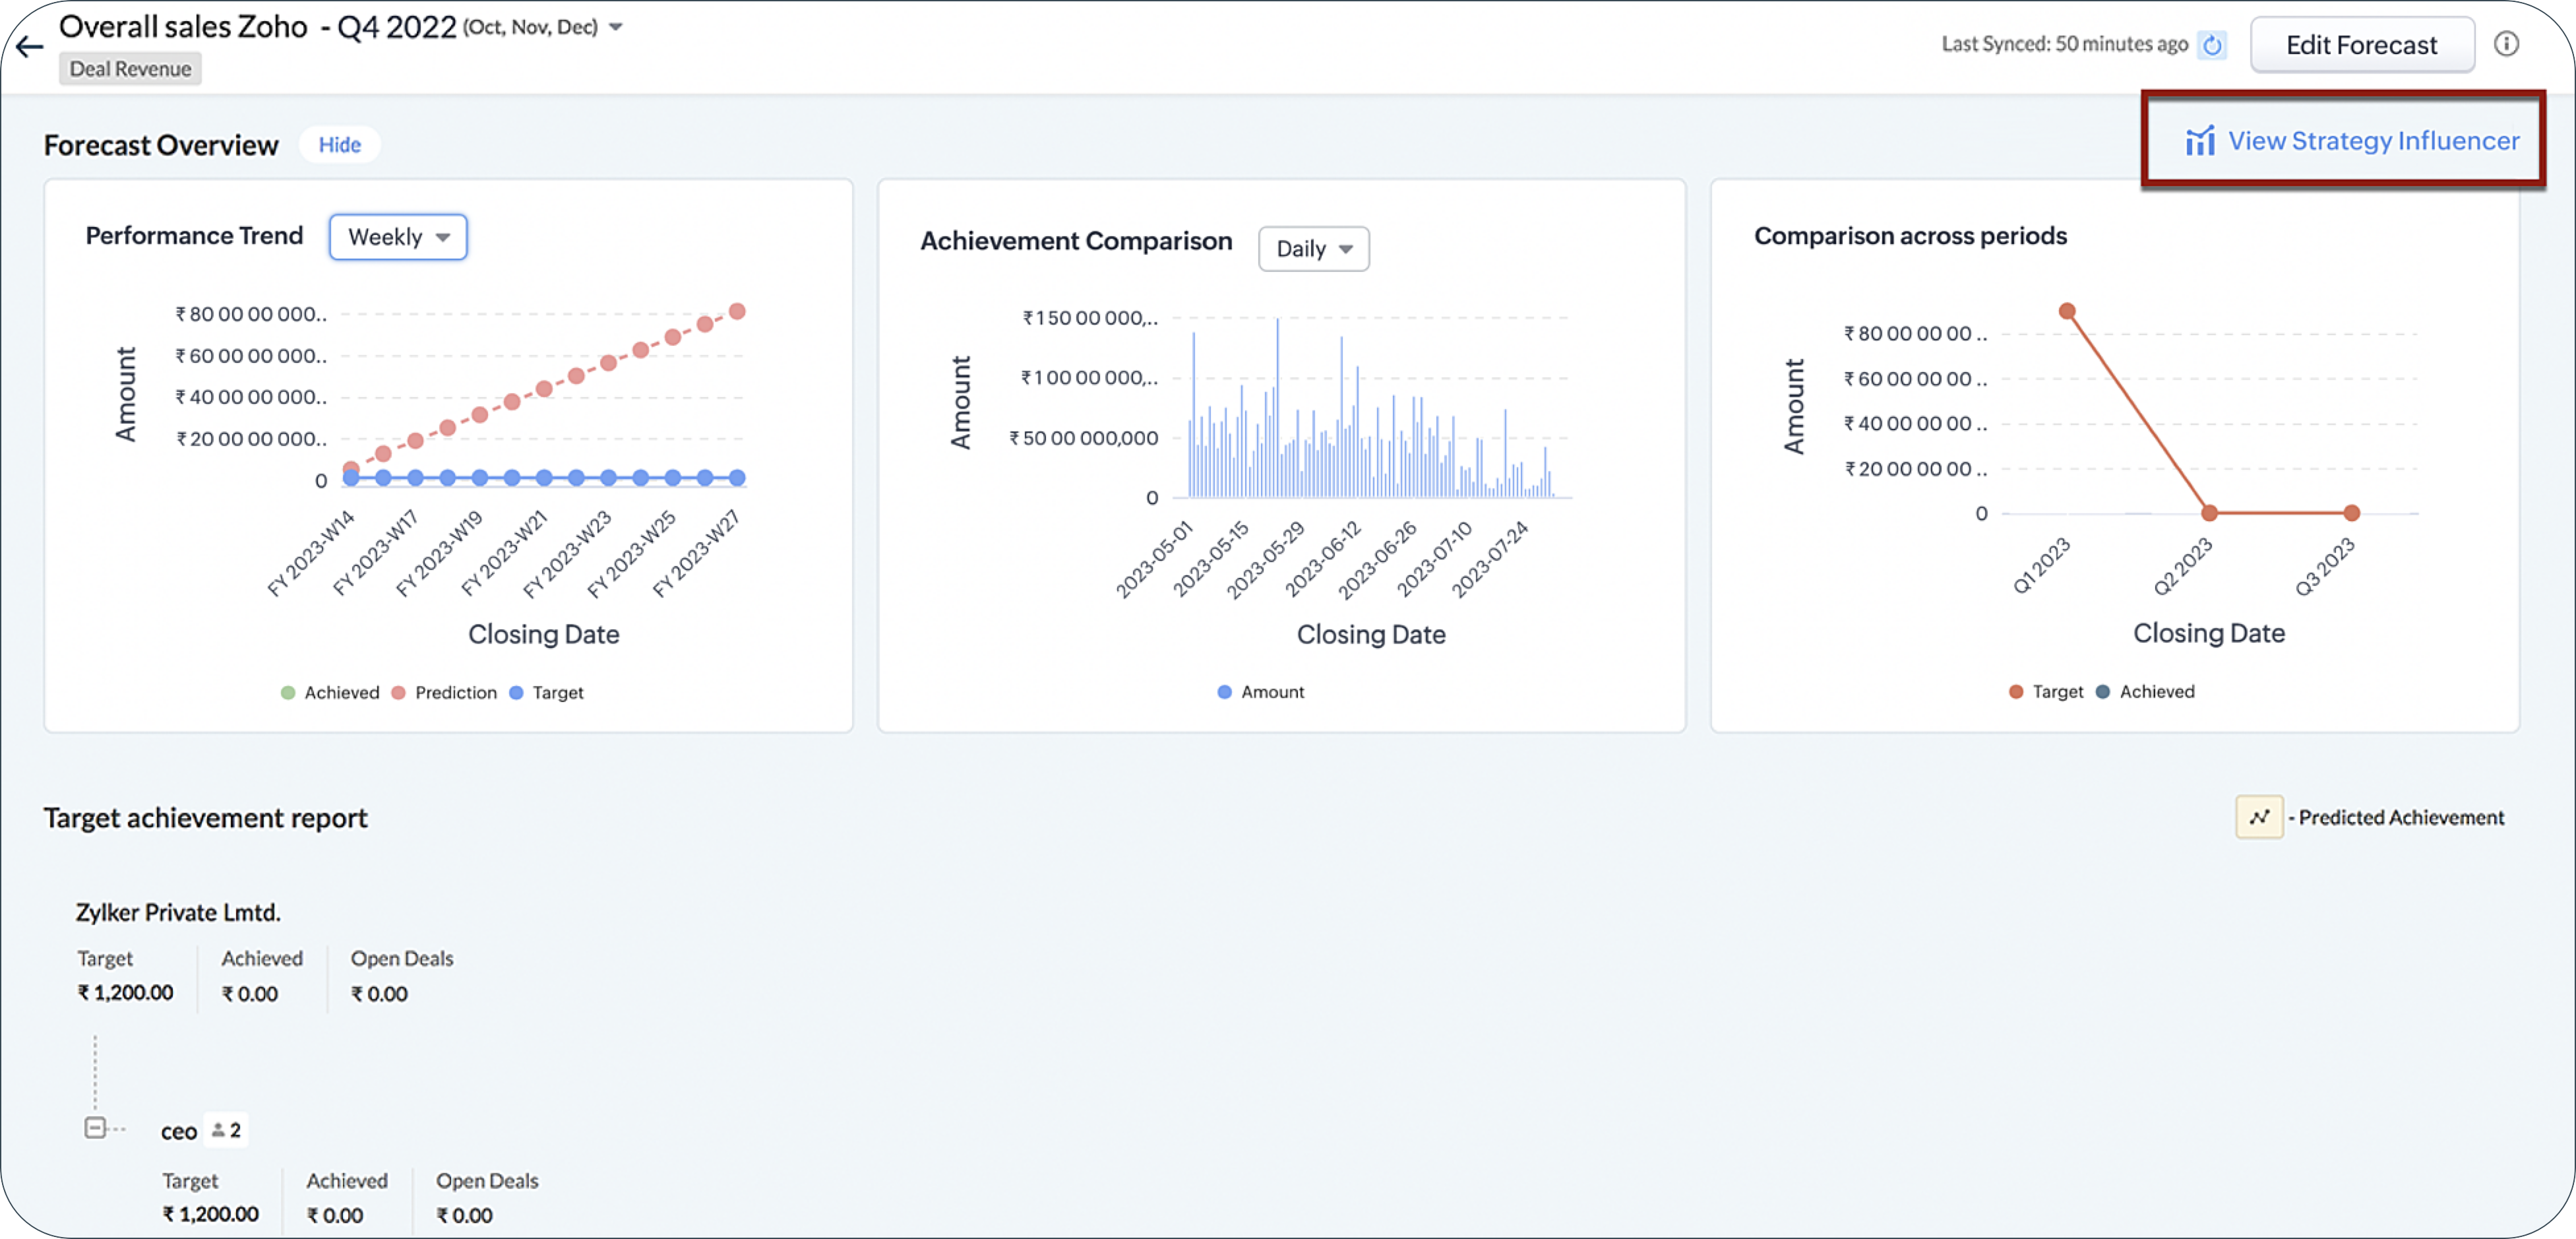Click the Edit Forecast button
The width and height of the screenshot is (2576, 1239).
pyautogui.click(x=2361, y=45)
